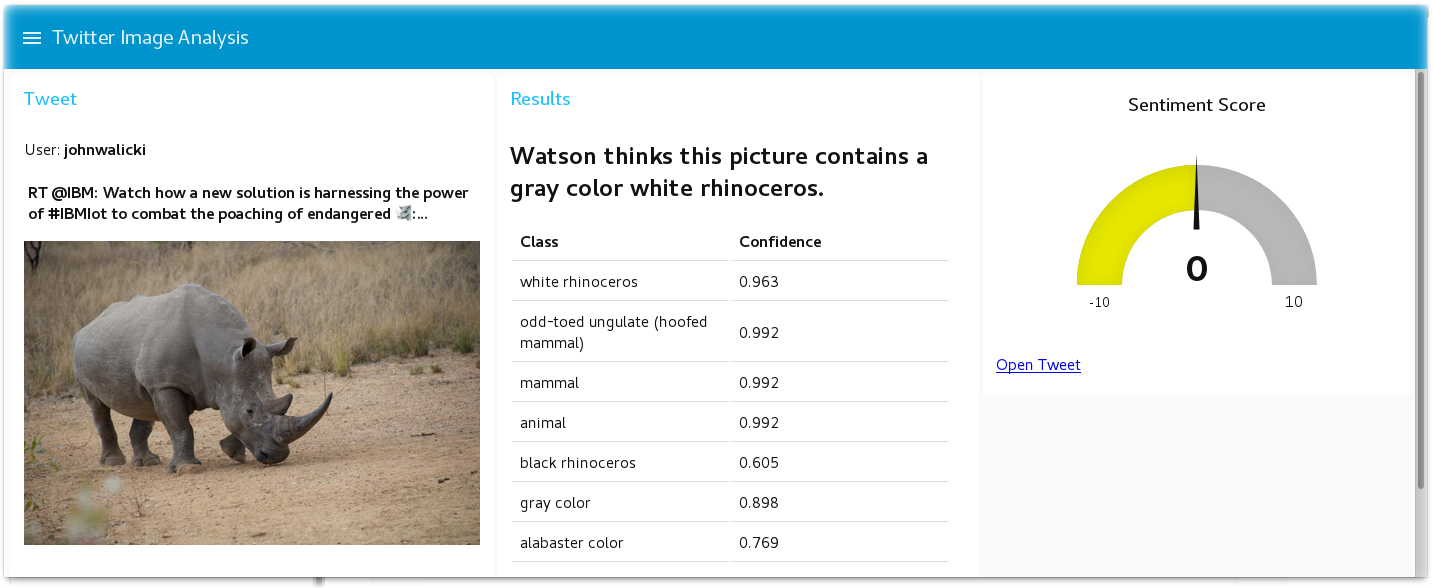Click the Class column header
This screenshot has height=588, width=1433.
tap(539, 242)
